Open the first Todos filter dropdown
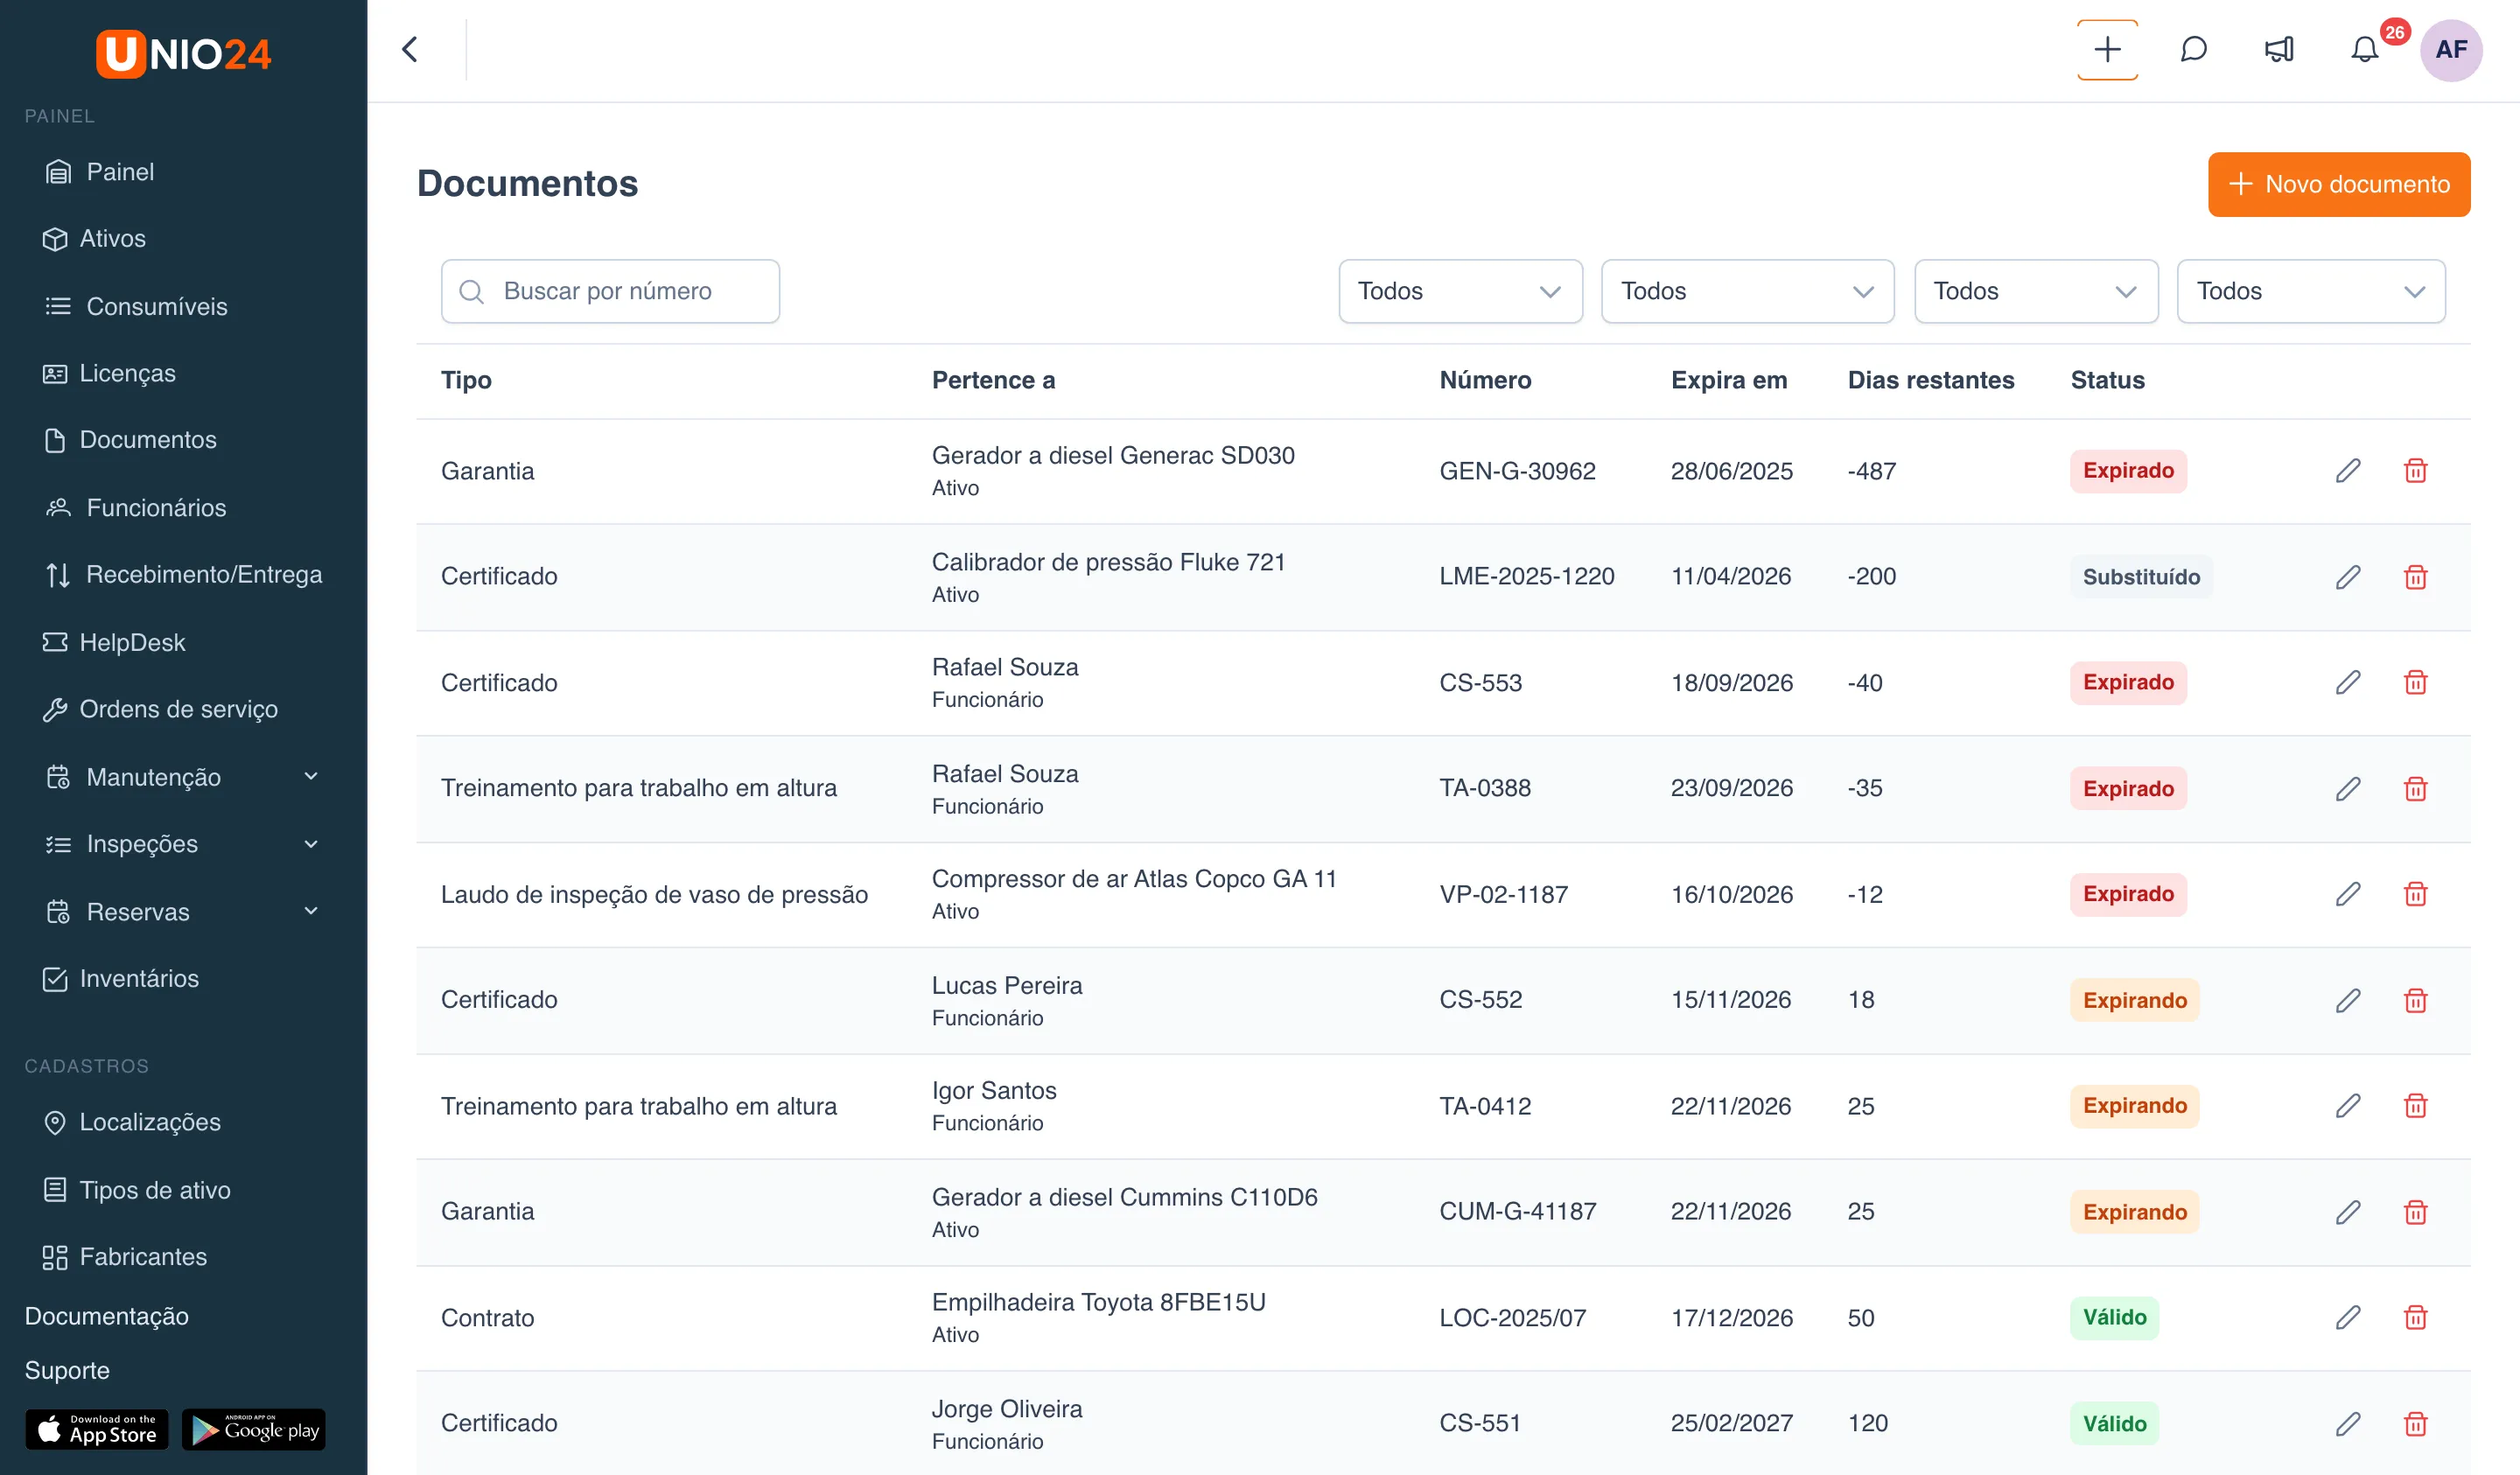 [1460, 291]
